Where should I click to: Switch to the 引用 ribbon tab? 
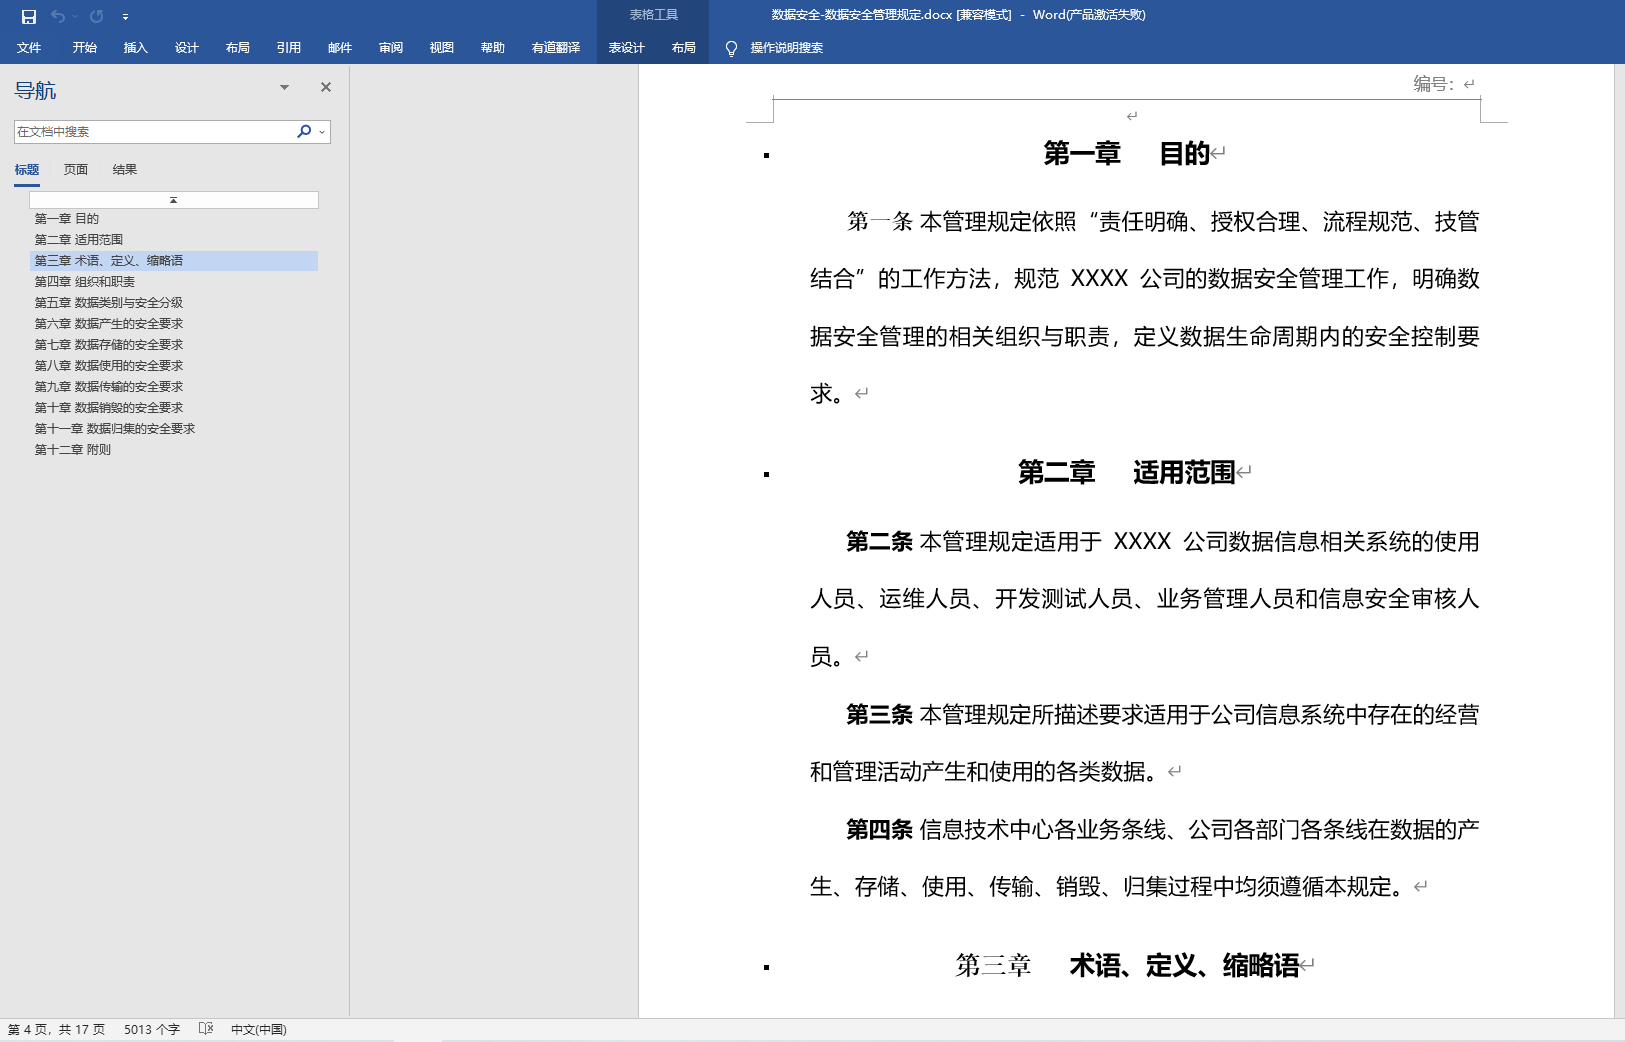pyautogui.click(x=289, y=48)
